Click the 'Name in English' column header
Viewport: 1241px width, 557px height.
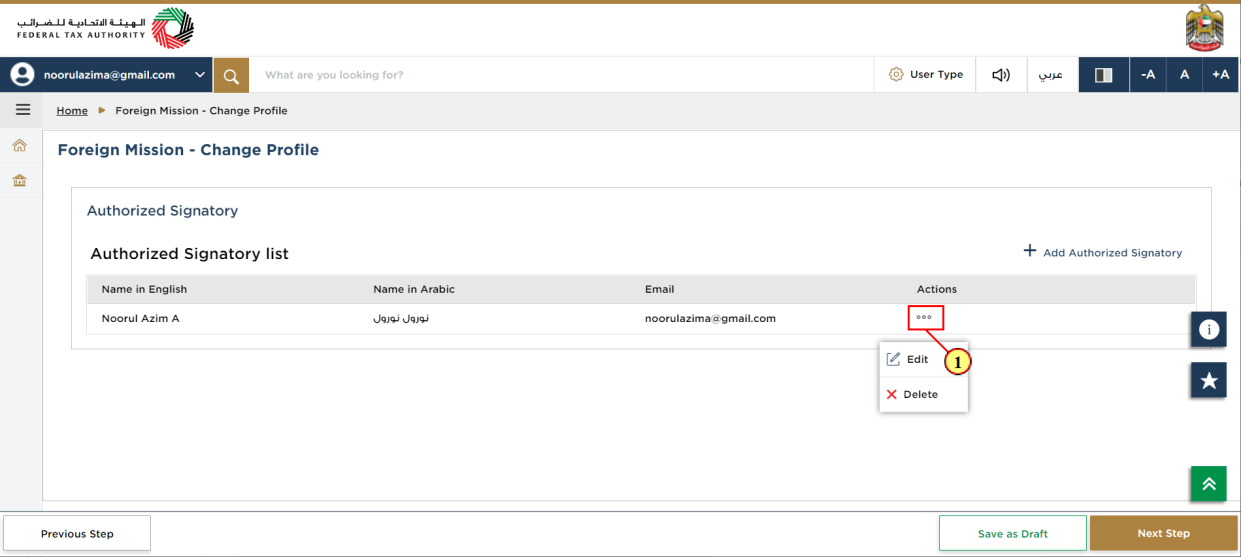145,289
